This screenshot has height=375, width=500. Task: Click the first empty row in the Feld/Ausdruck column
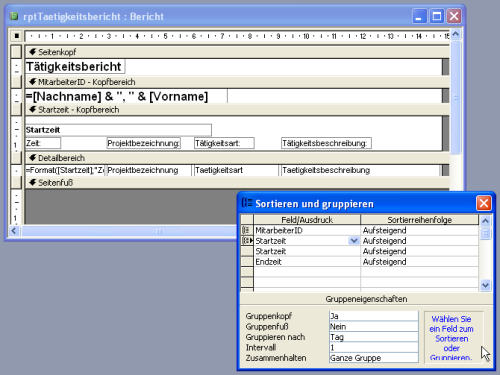[307, 272]
